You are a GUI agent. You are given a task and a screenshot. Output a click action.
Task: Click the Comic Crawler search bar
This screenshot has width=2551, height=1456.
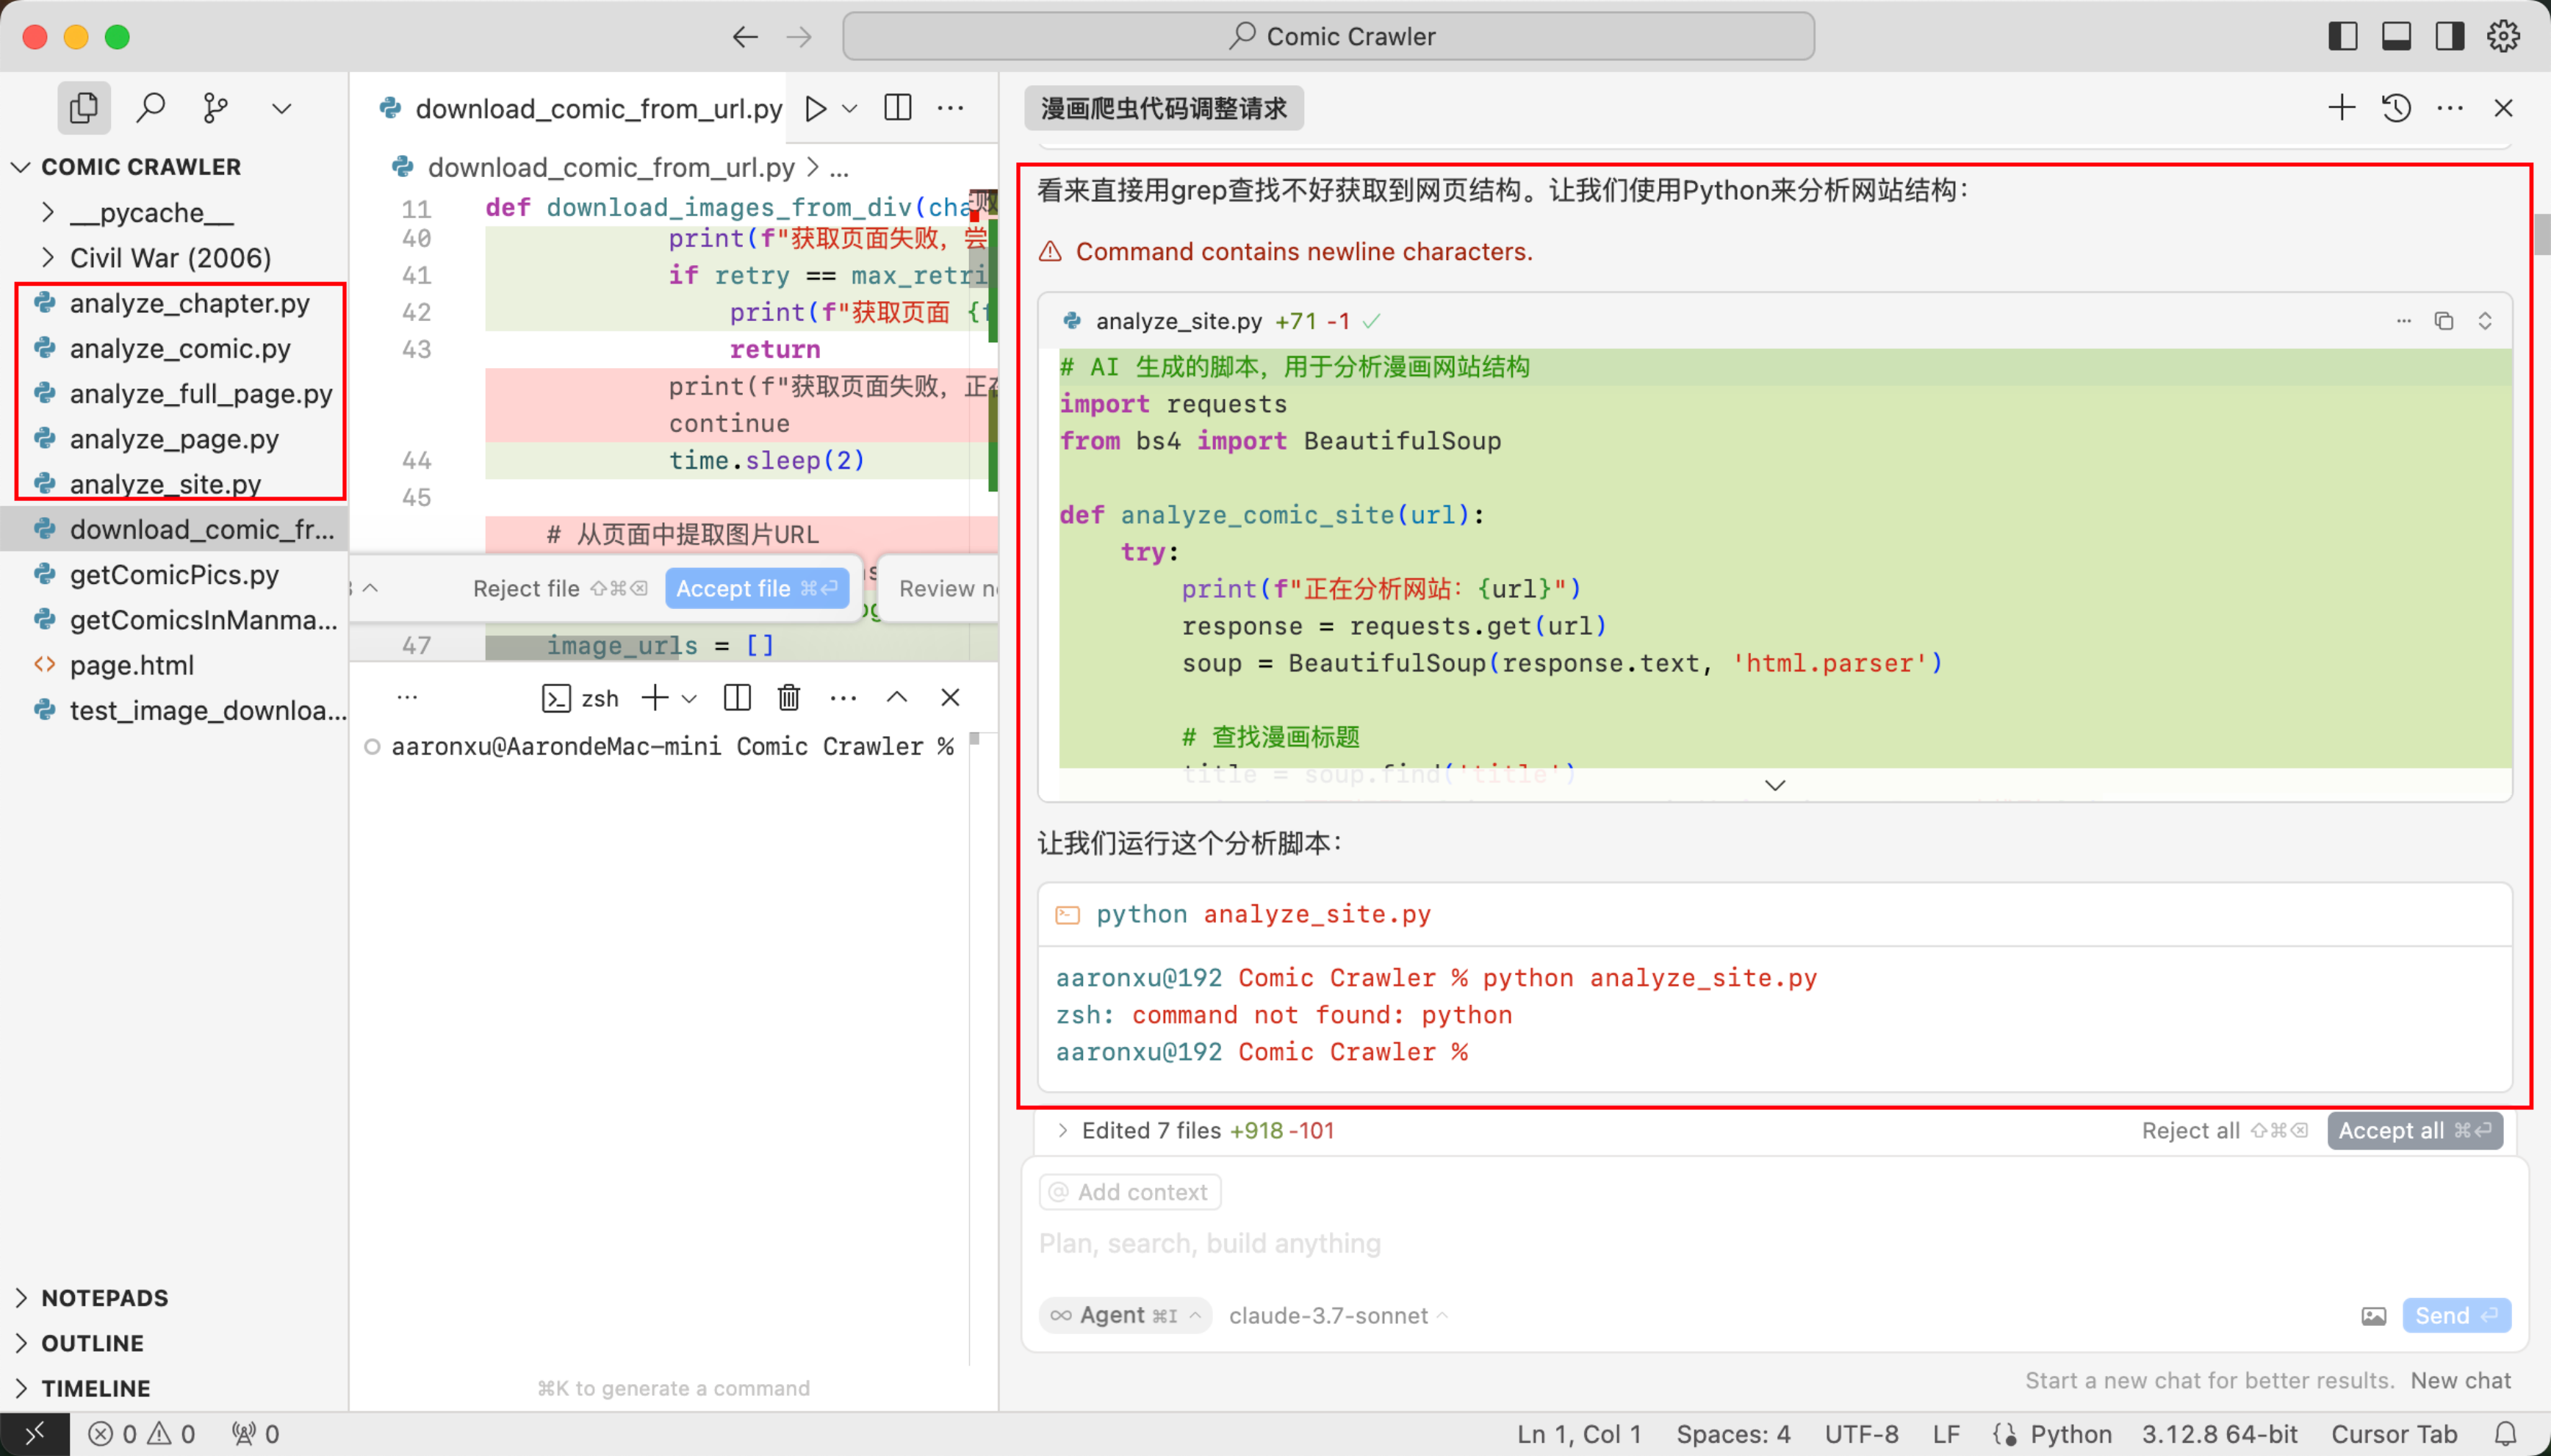[x=1328, y=37]
